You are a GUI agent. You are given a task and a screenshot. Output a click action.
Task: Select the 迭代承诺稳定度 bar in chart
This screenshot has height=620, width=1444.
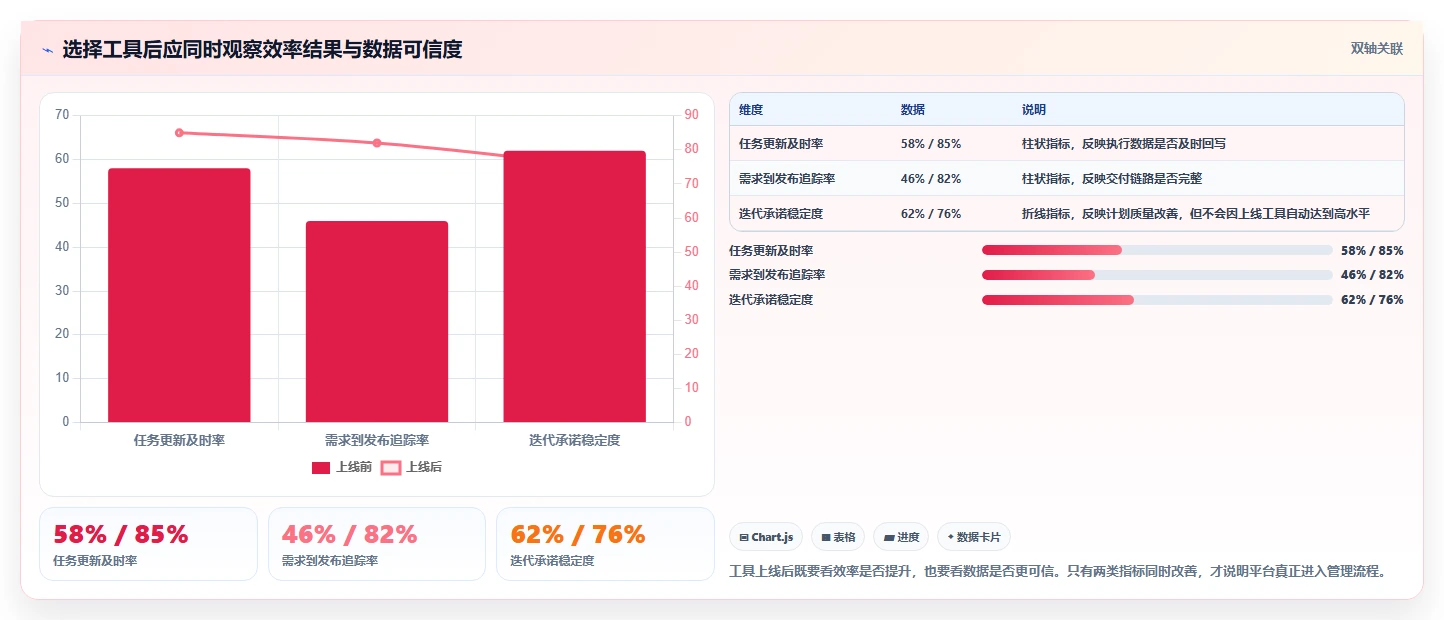(575, 286)
